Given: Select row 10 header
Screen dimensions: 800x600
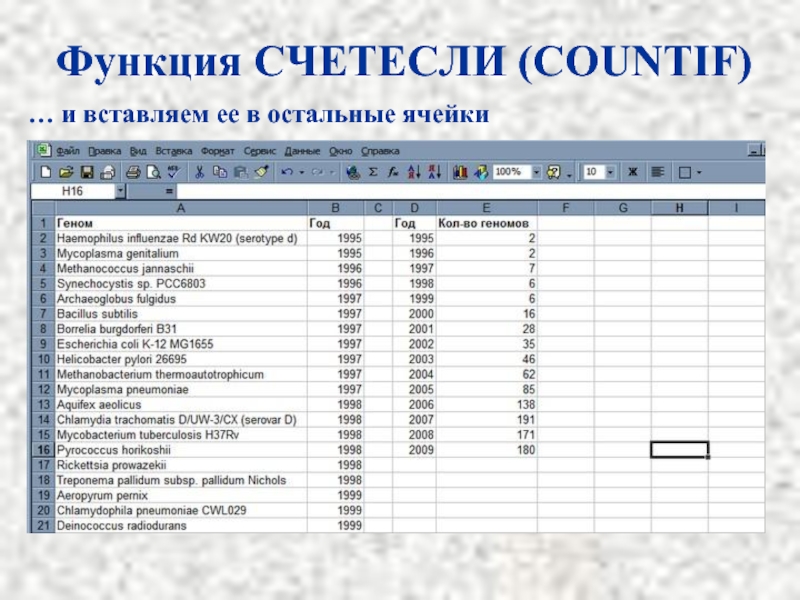Looking at the screenshot, I should click(43, 359).
